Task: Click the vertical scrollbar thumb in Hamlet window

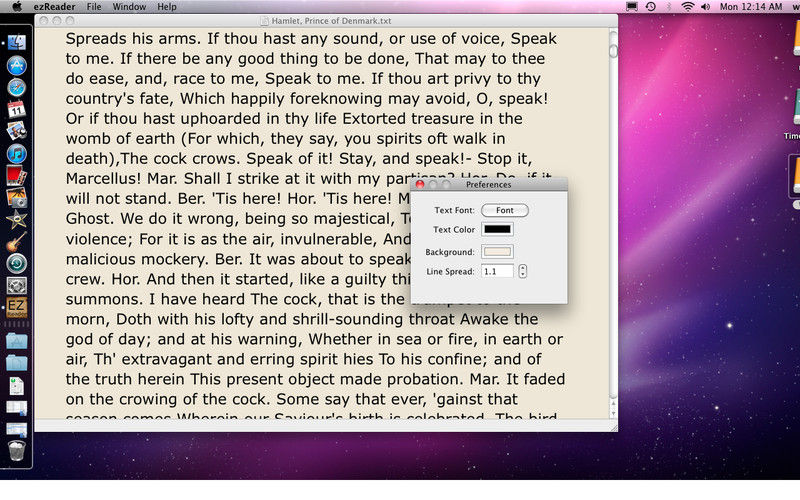Action: [613, 51]
